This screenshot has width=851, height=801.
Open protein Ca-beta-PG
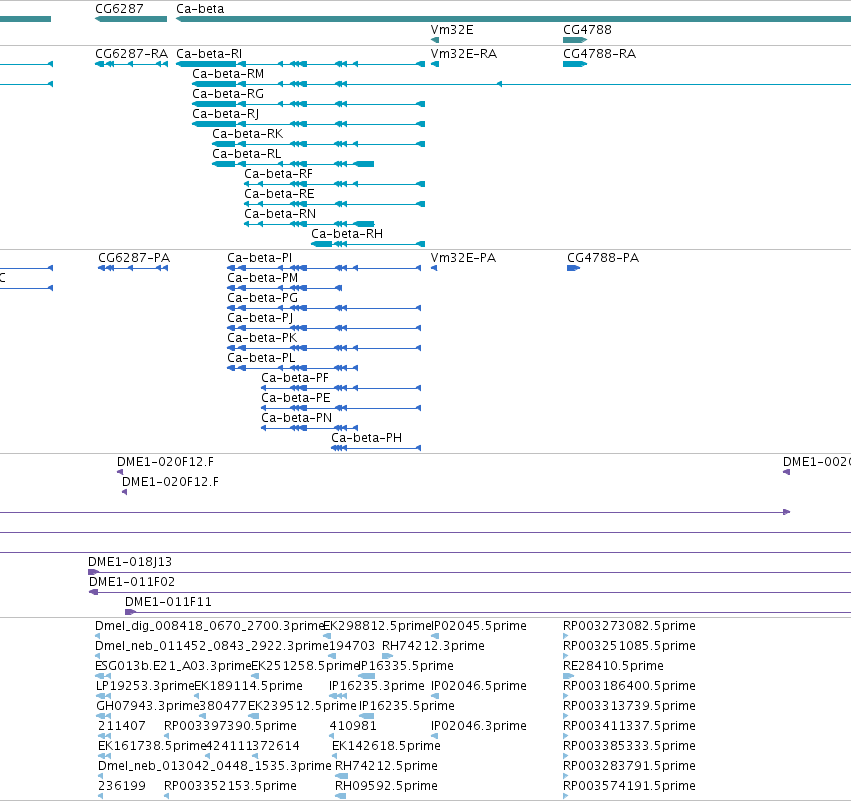coord(263,298)
